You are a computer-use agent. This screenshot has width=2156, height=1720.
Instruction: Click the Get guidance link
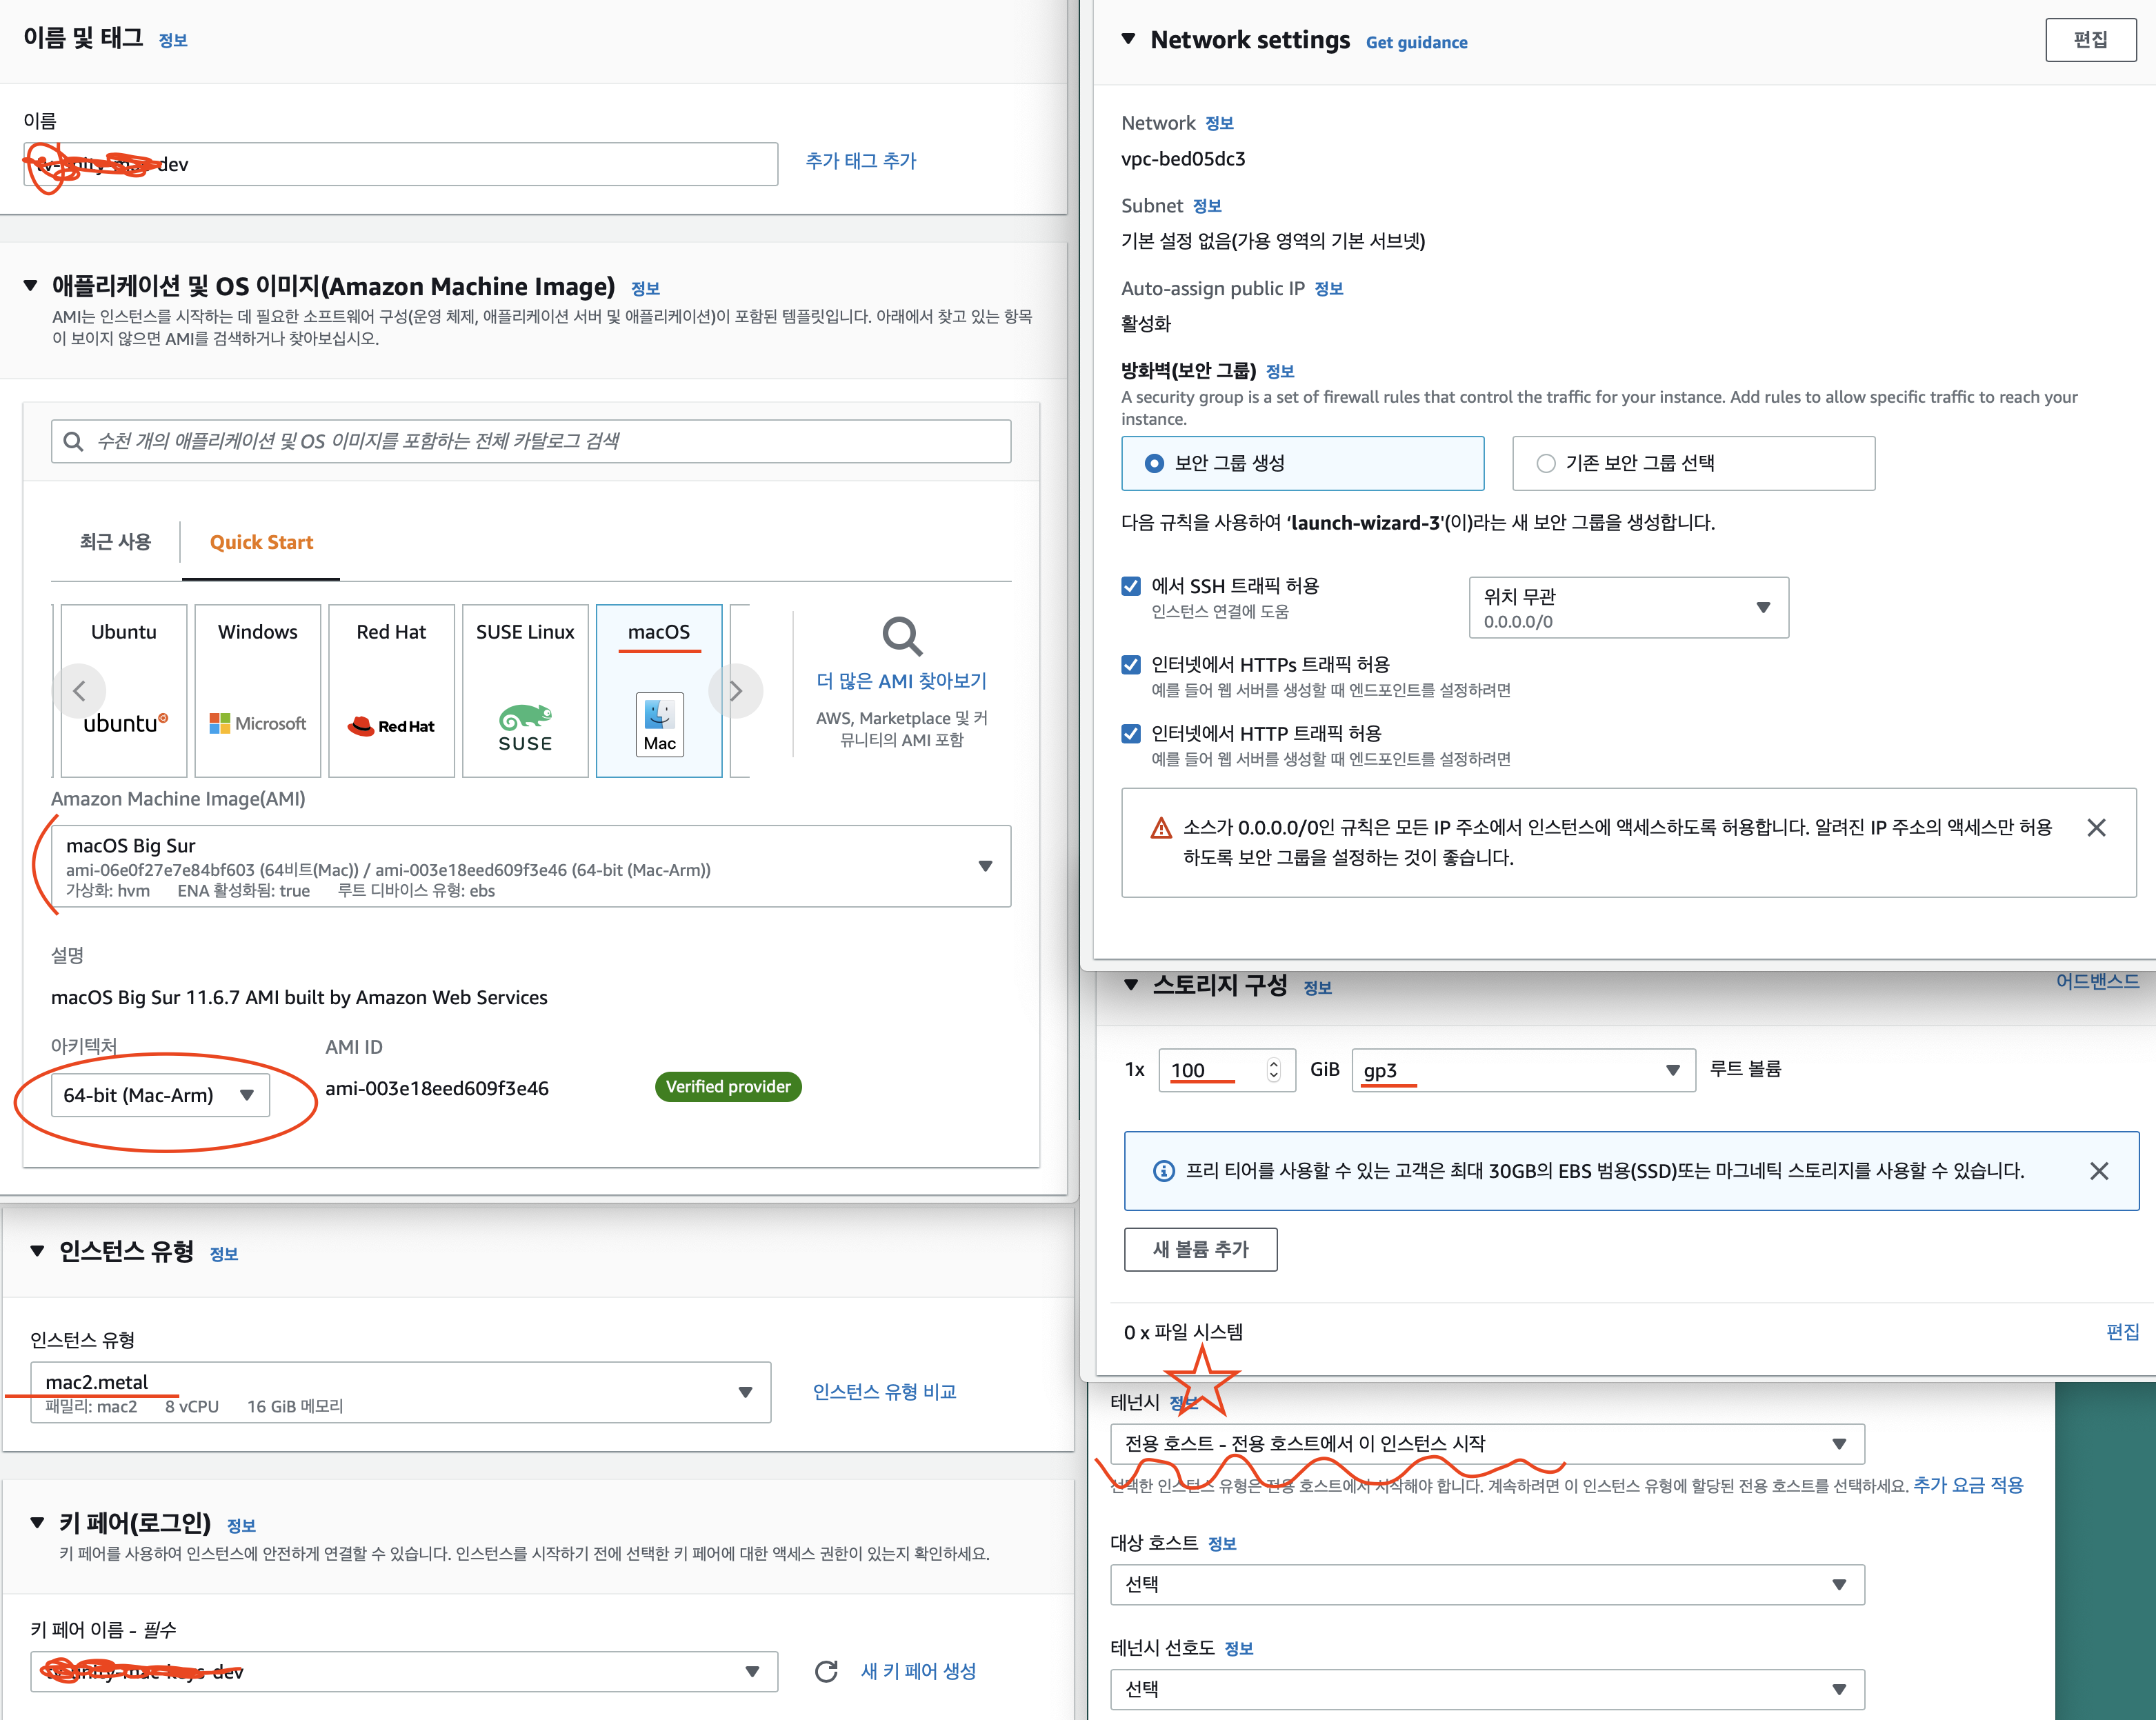coord(1416,42)
